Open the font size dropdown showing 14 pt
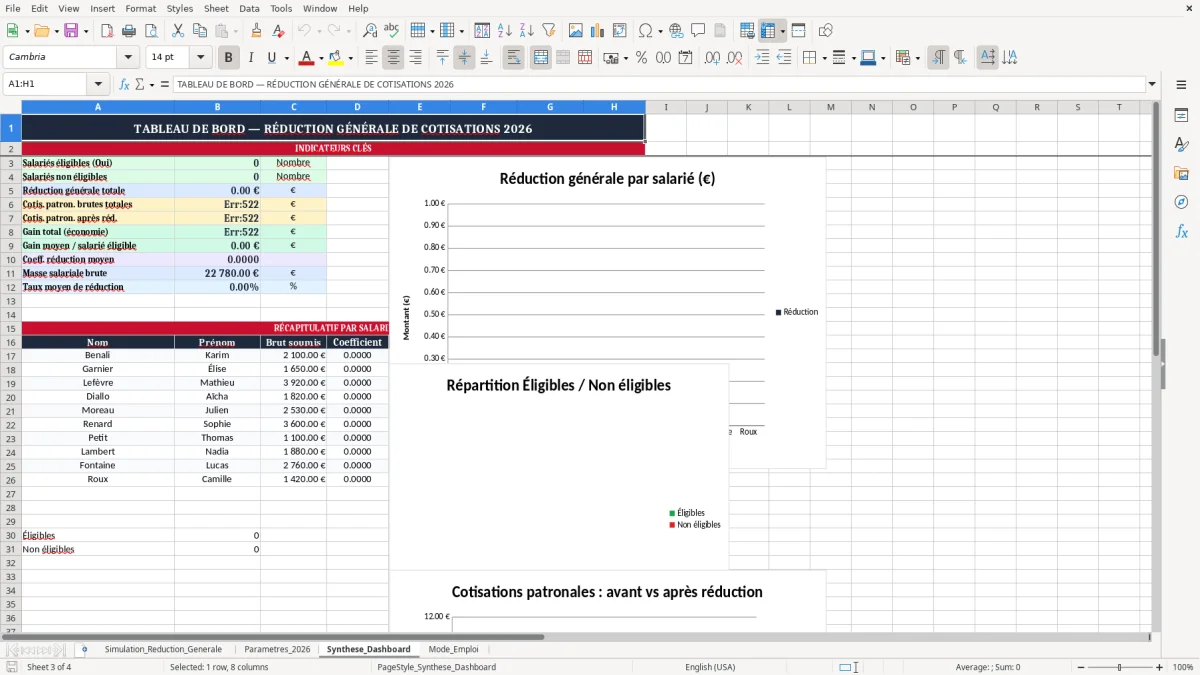Viewport: 1200px width, 675px height. point(200,58)
